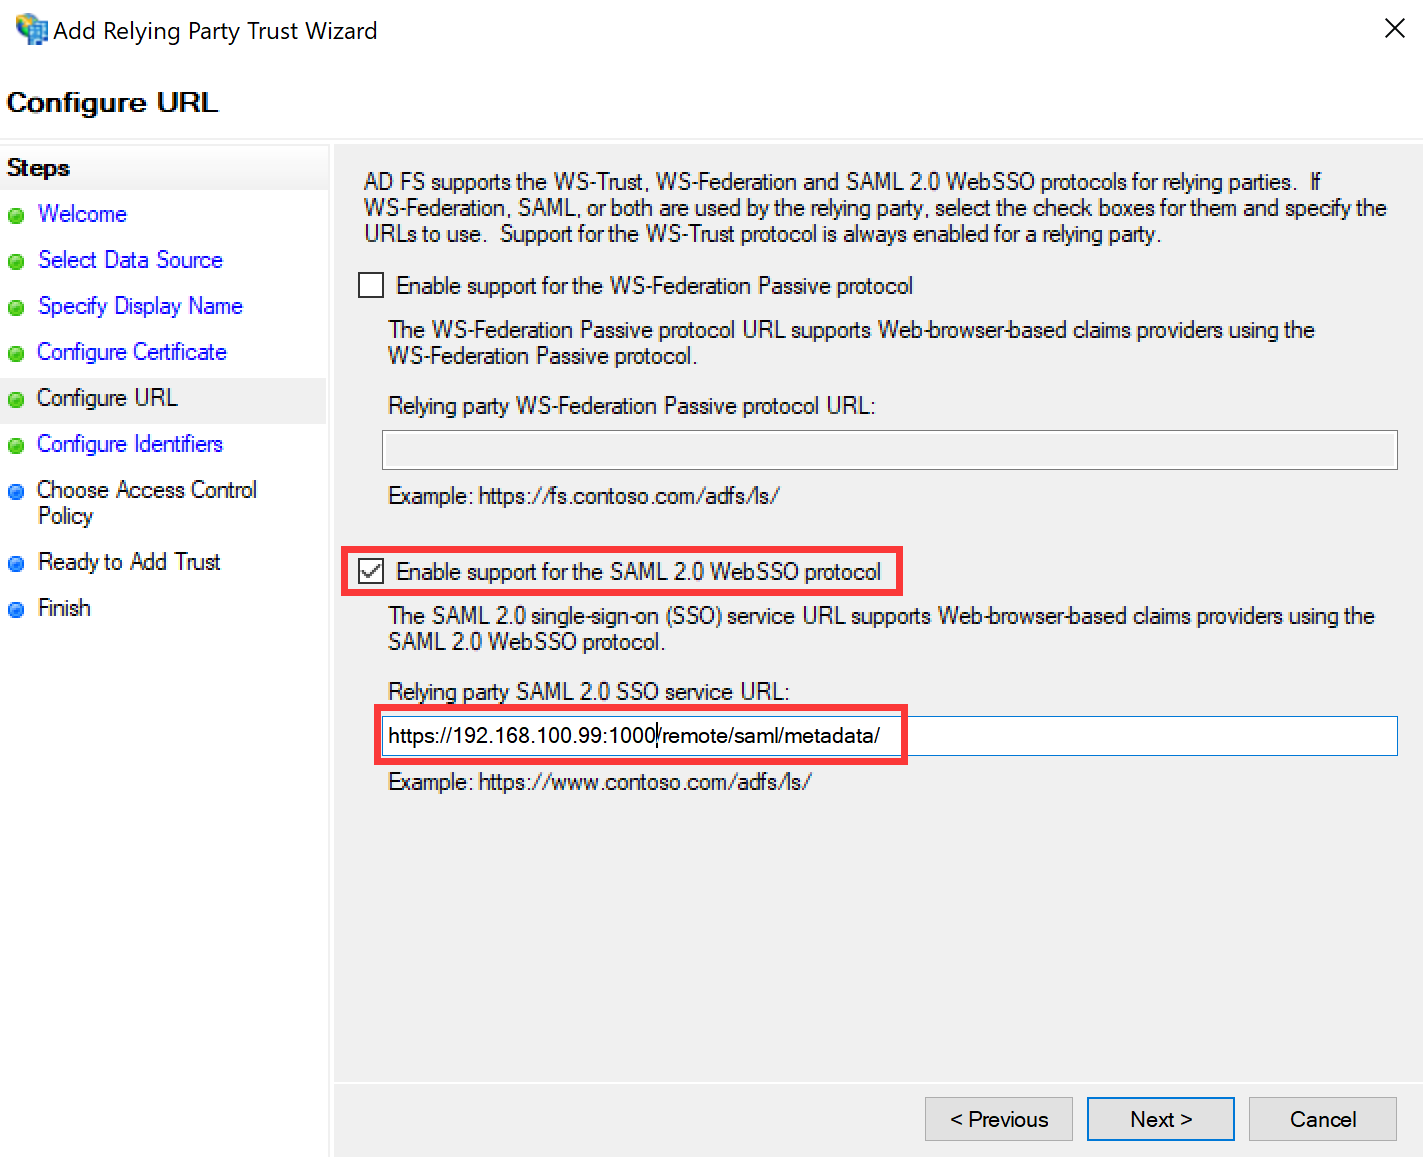Image resolution: width=1423 pixels, height=1157 pixels.
Task: Click the green bullet beside Select Data Source
Action: pos(16,262)
